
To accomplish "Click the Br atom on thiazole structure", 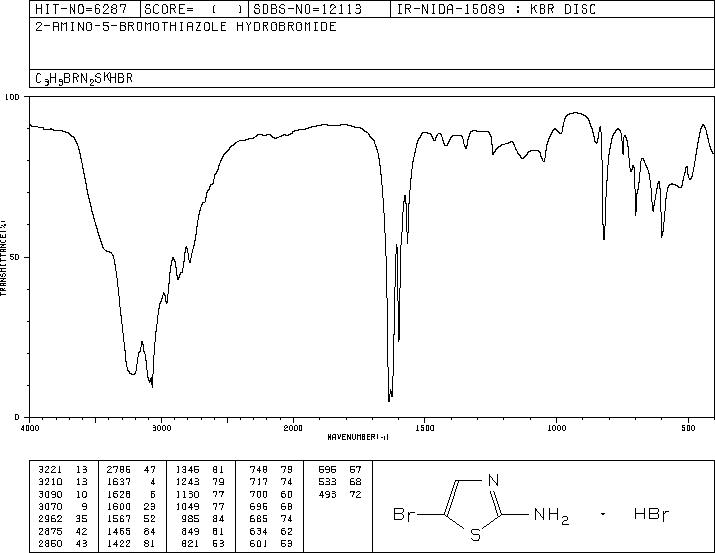I will coord(404,515).
